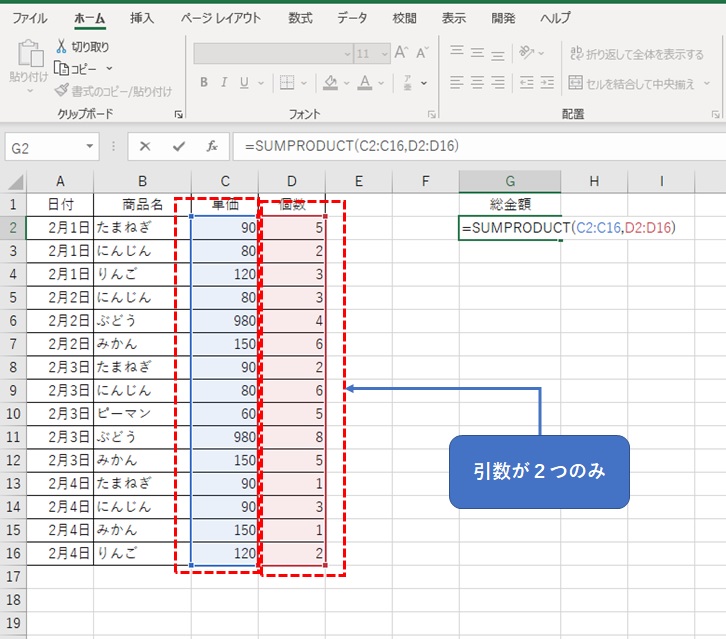Open the Help (ヘルプ) tab
The height and width of the screenshot is (639, 726).
pyautogui.click(x=555, y=19)
